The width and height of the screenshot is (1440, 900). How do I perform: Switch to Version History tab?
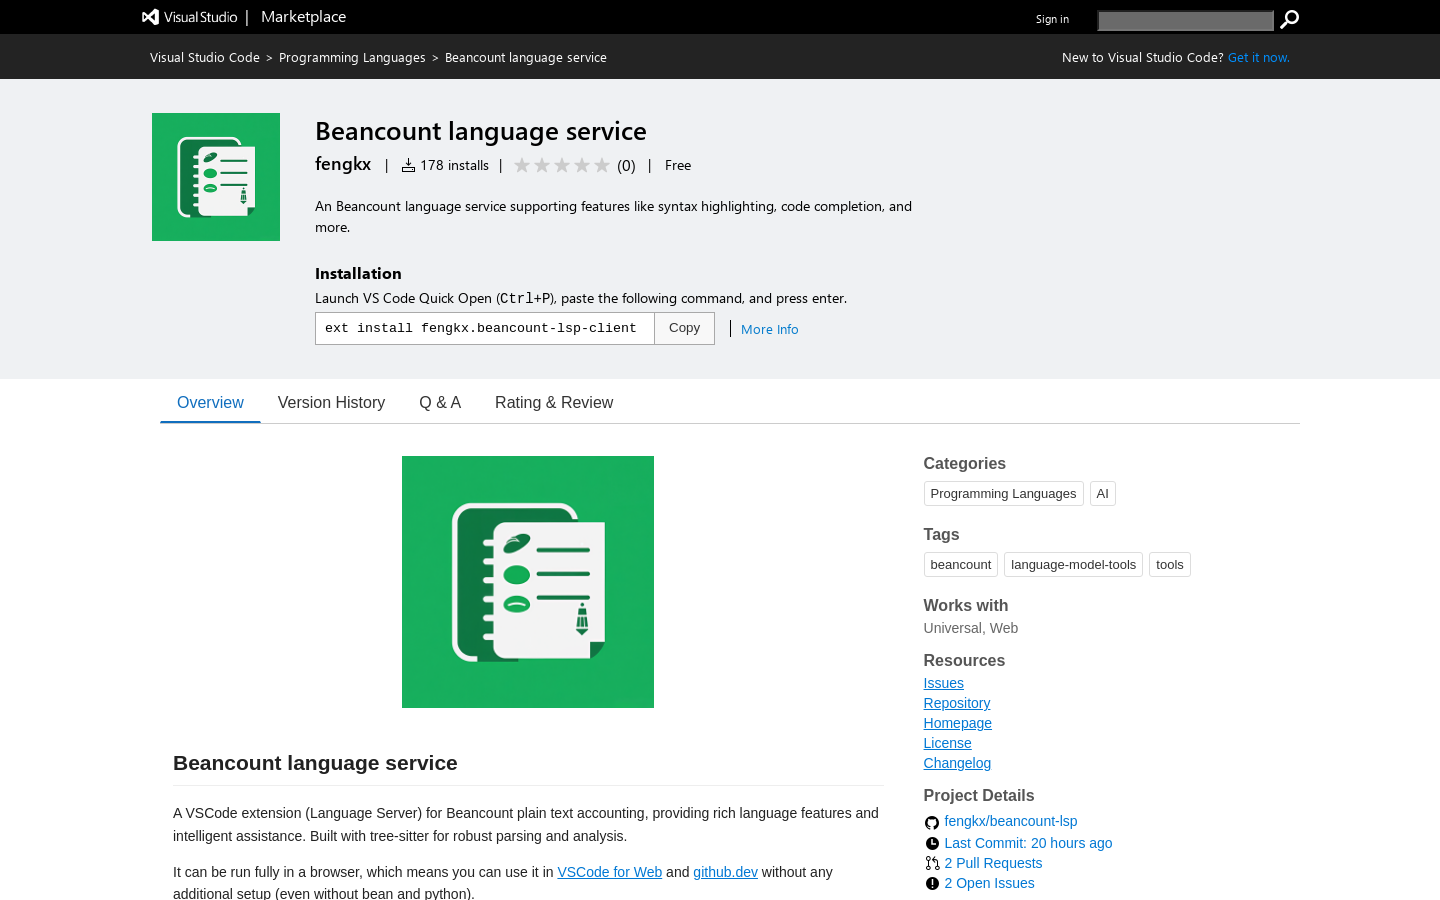pos(331,403)
